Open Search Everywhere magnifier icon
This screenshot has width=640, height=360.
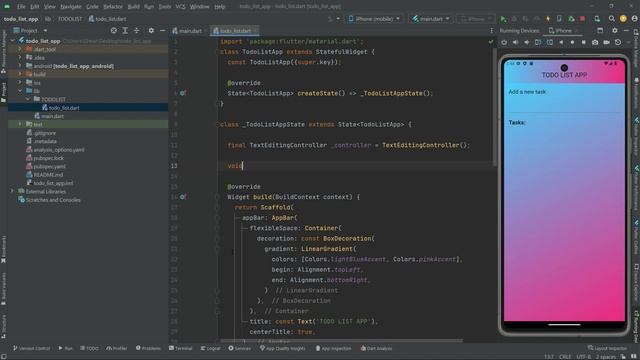tap(611, 19)
